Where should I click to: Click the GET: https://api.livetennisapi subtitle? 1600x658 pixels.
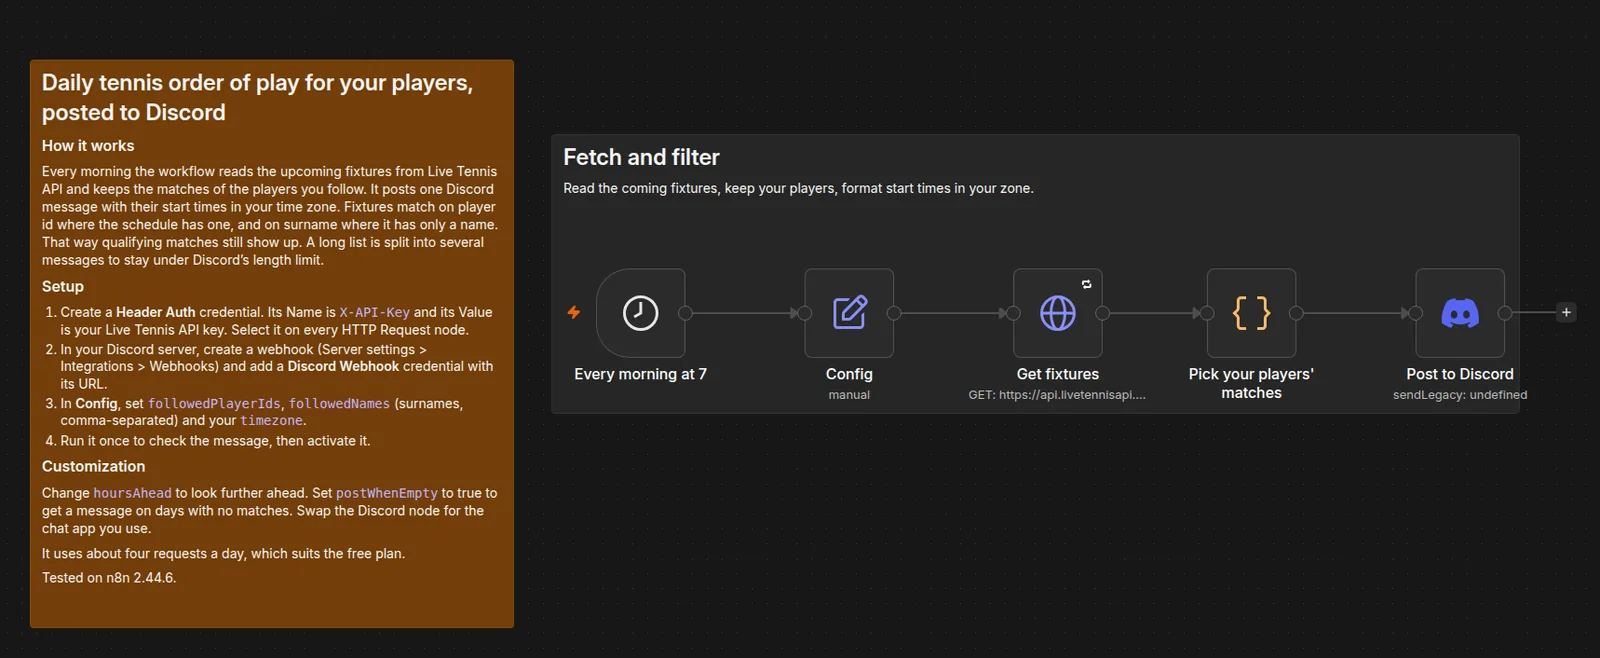click(1057, 395)
